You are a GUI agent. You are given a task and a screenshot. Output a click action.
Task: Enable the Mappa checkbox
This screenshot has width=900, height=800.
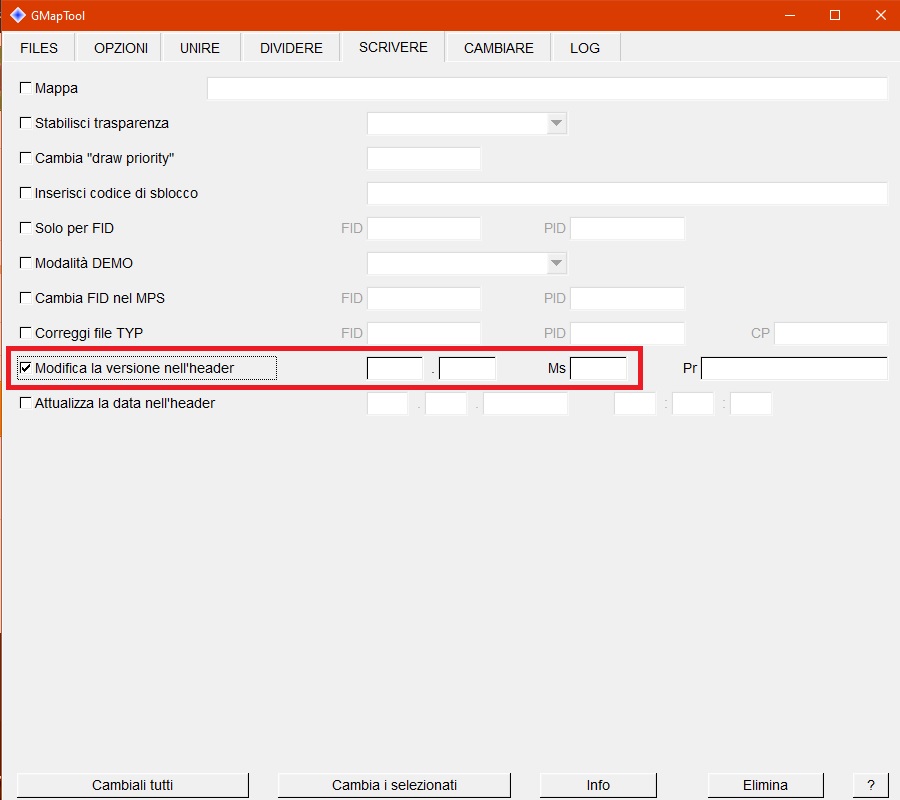coord(25,88)
